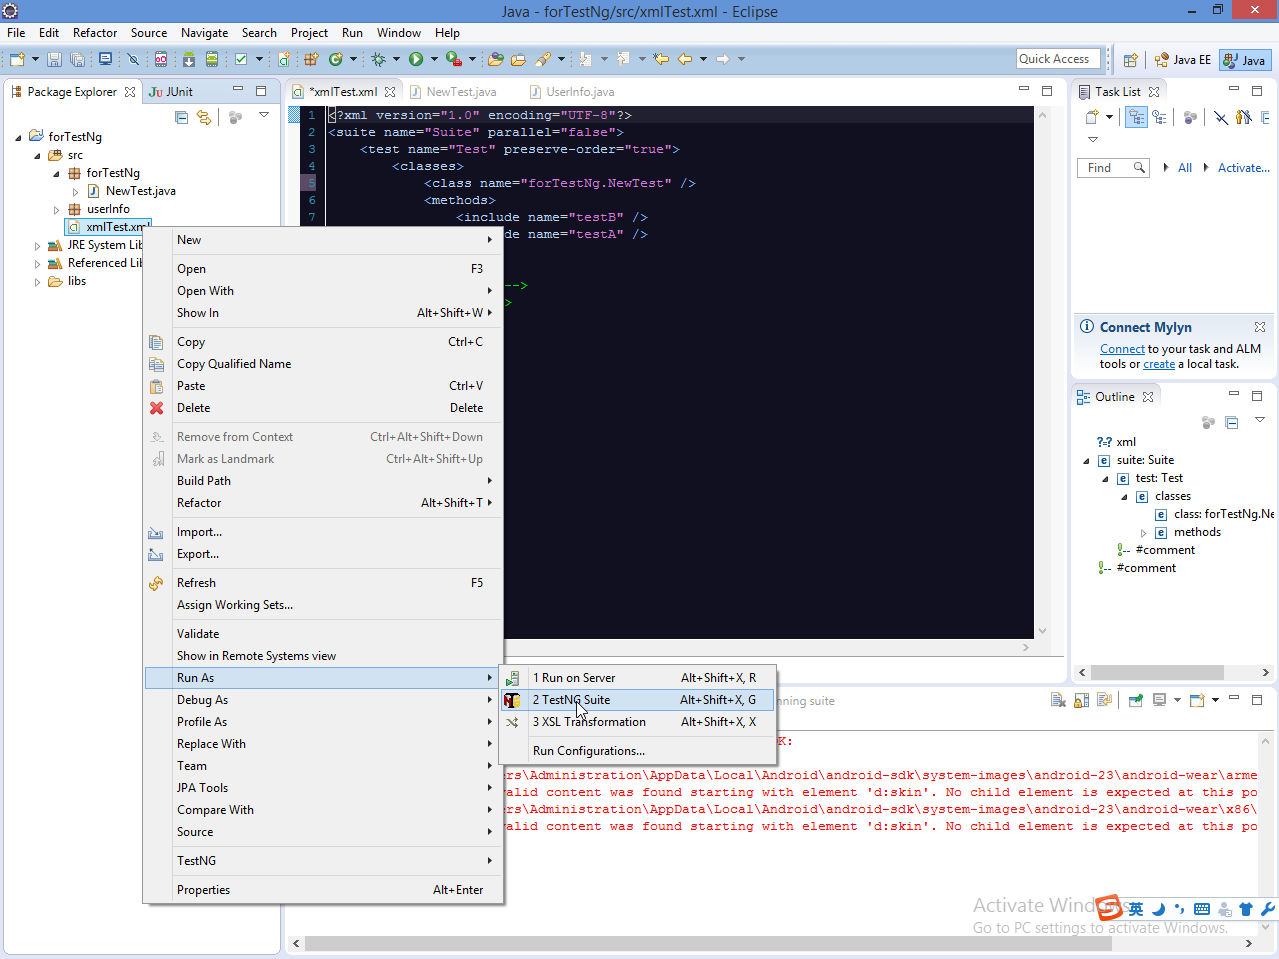Click the Clear Console icon

pos(1058,700)
